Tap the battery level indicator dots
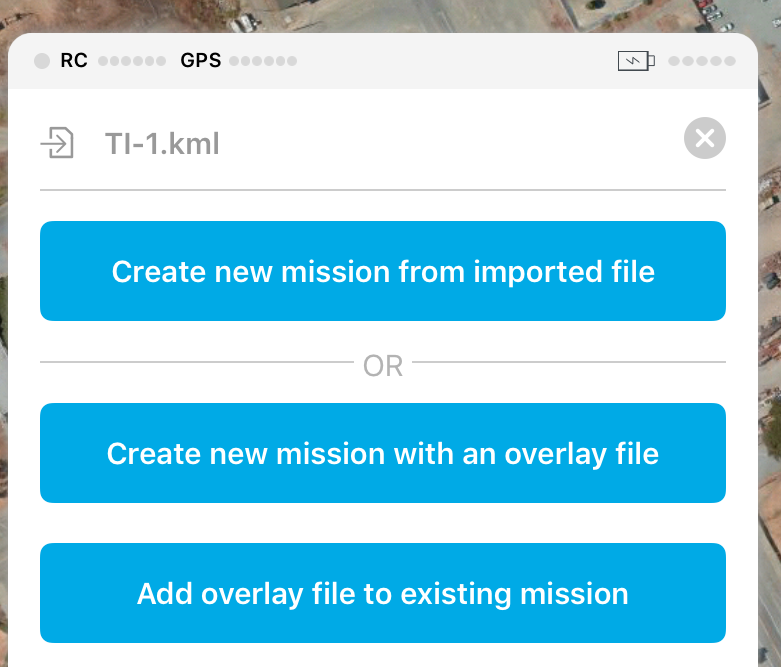 coord(702,61)
